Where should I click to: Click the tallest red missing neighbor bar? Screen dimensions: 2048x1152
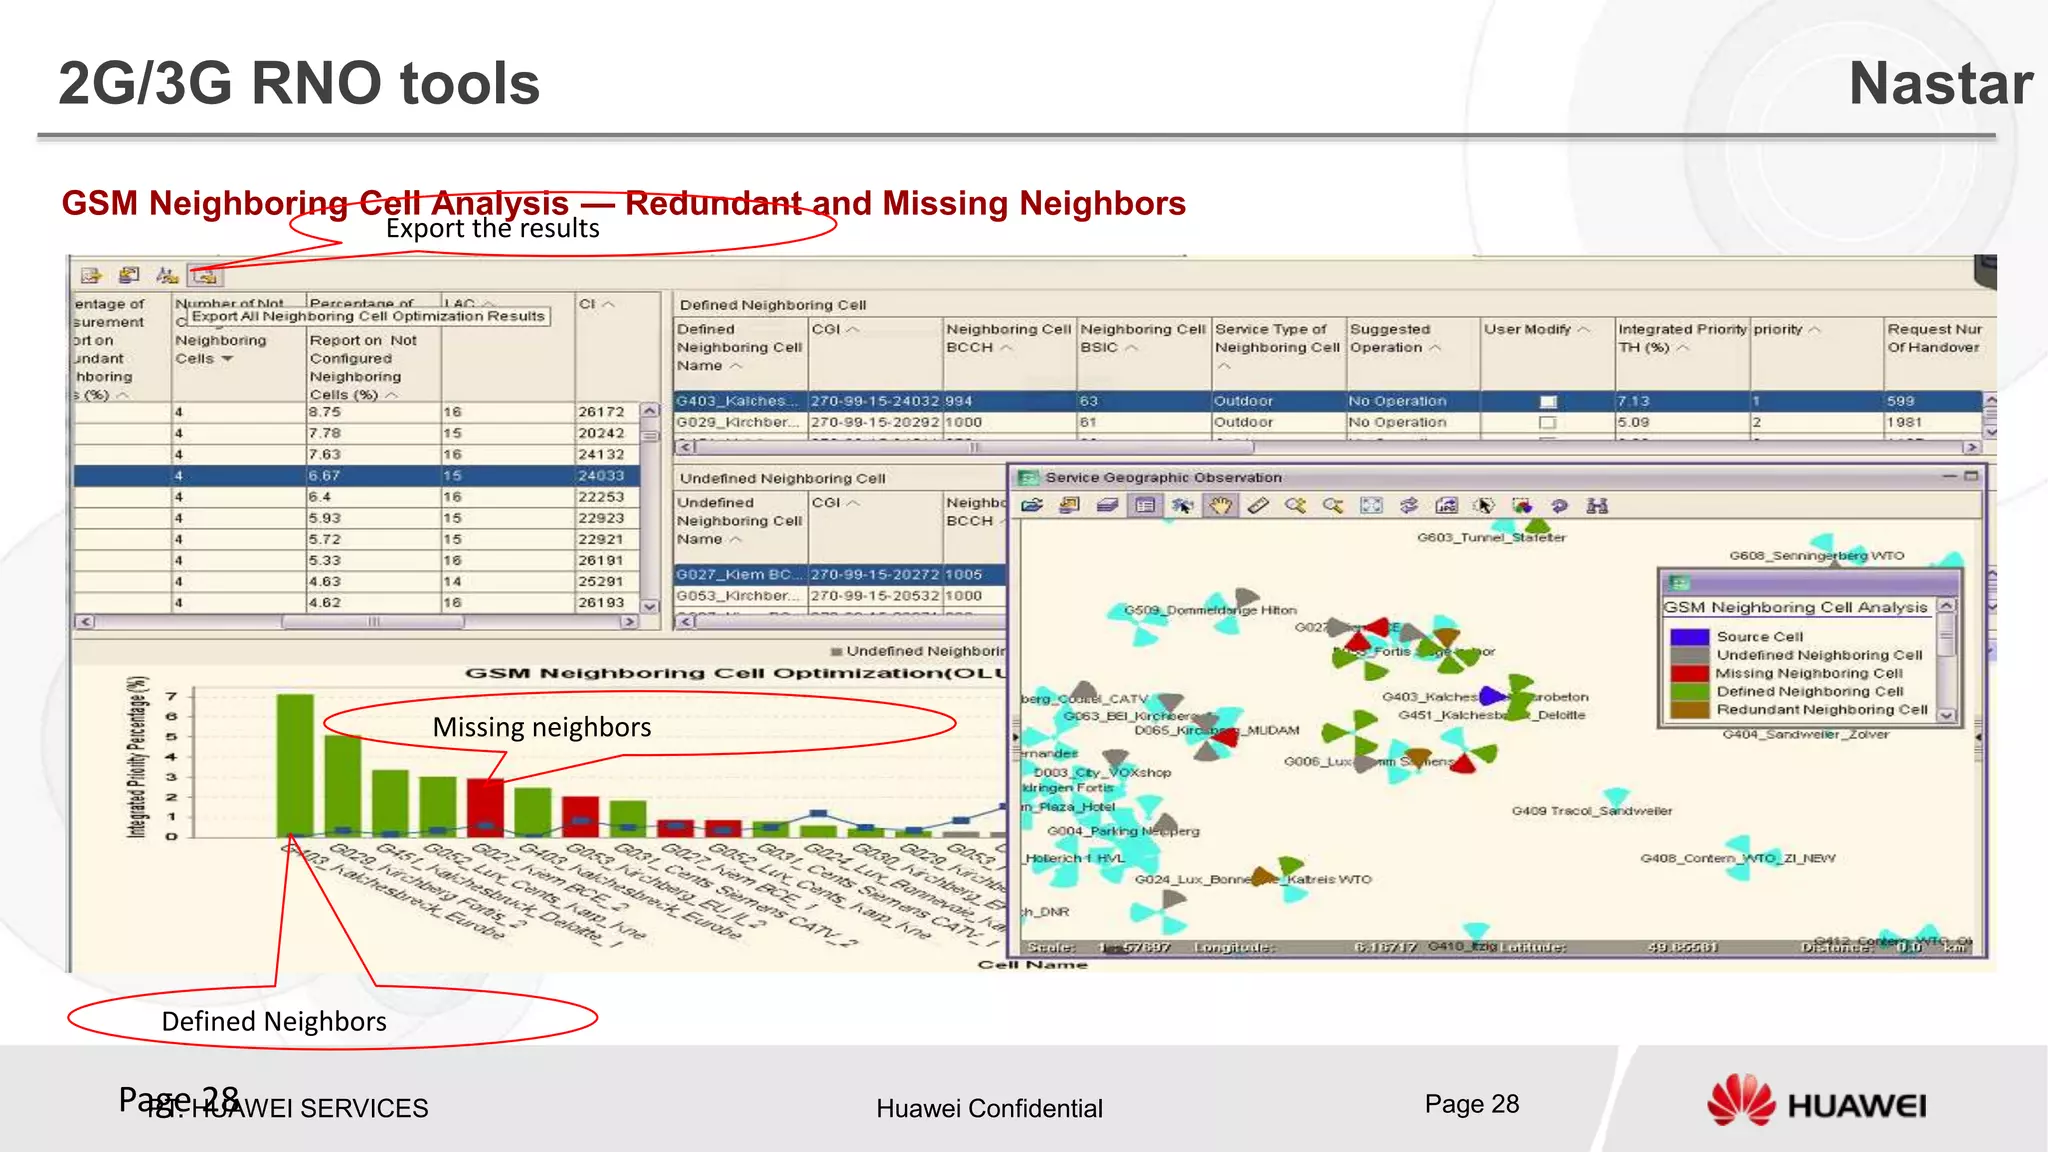[x=486, y=808]
